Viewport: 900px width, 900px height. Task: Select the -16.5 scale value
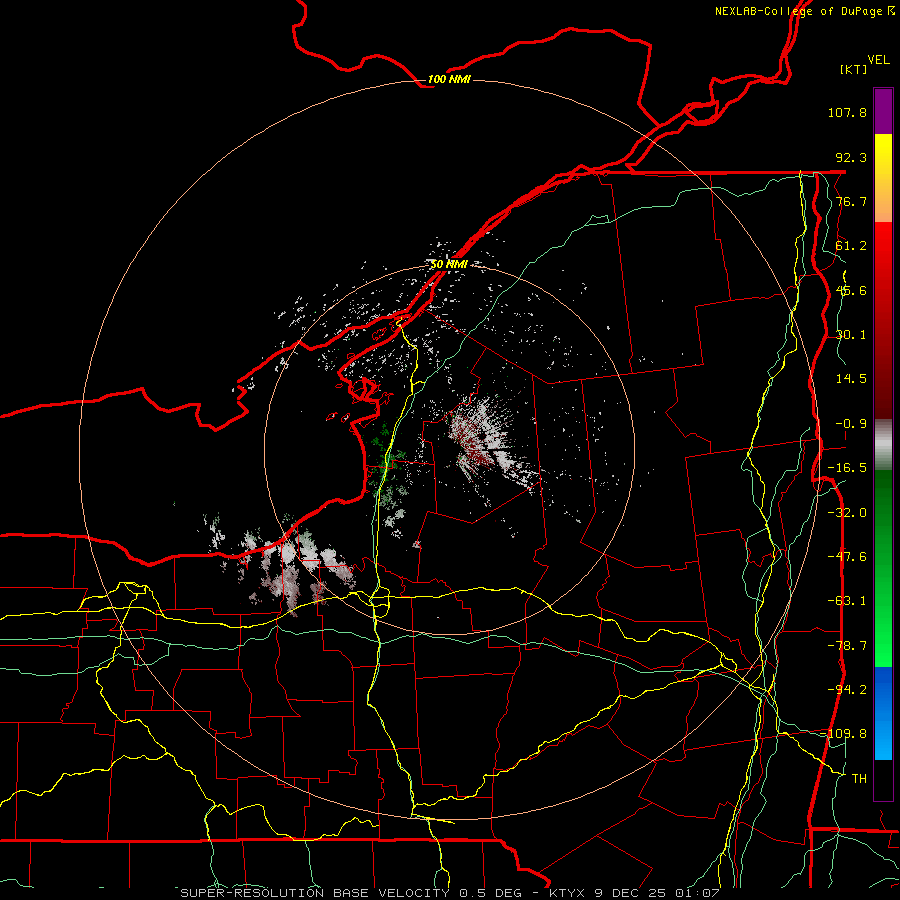[847, 468]
